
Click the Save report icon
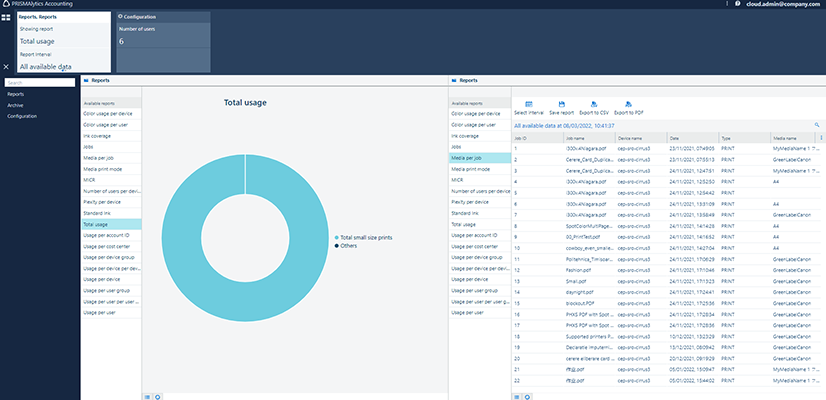coord(561,104)
